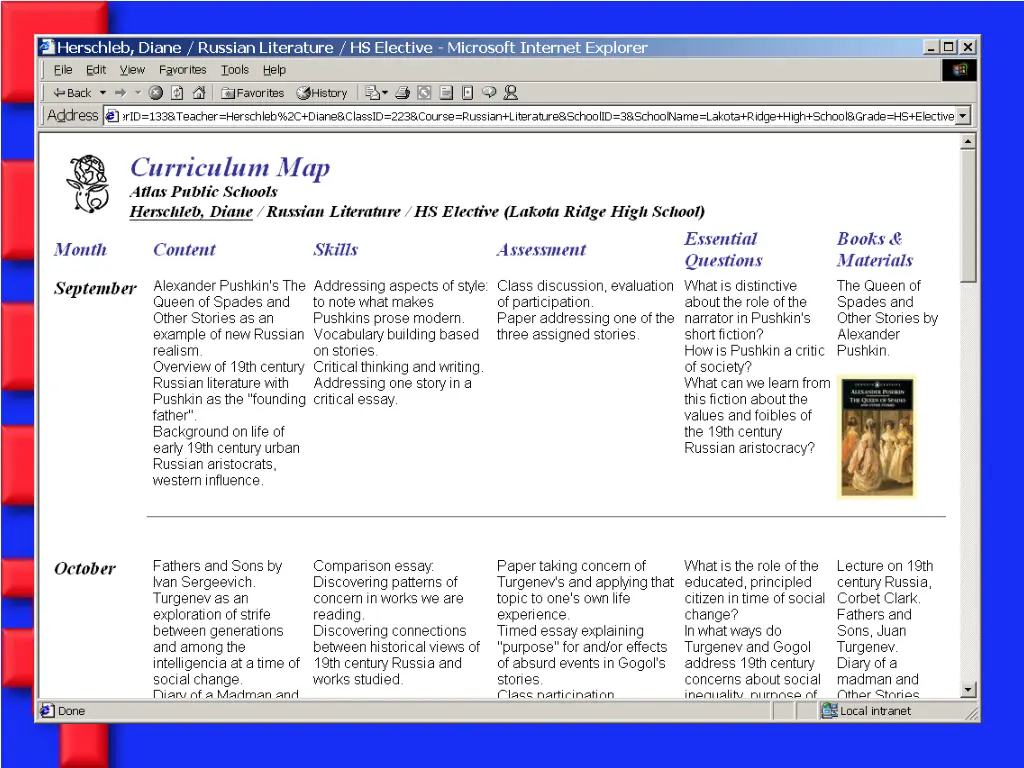Click the October month label

point(85,568)
